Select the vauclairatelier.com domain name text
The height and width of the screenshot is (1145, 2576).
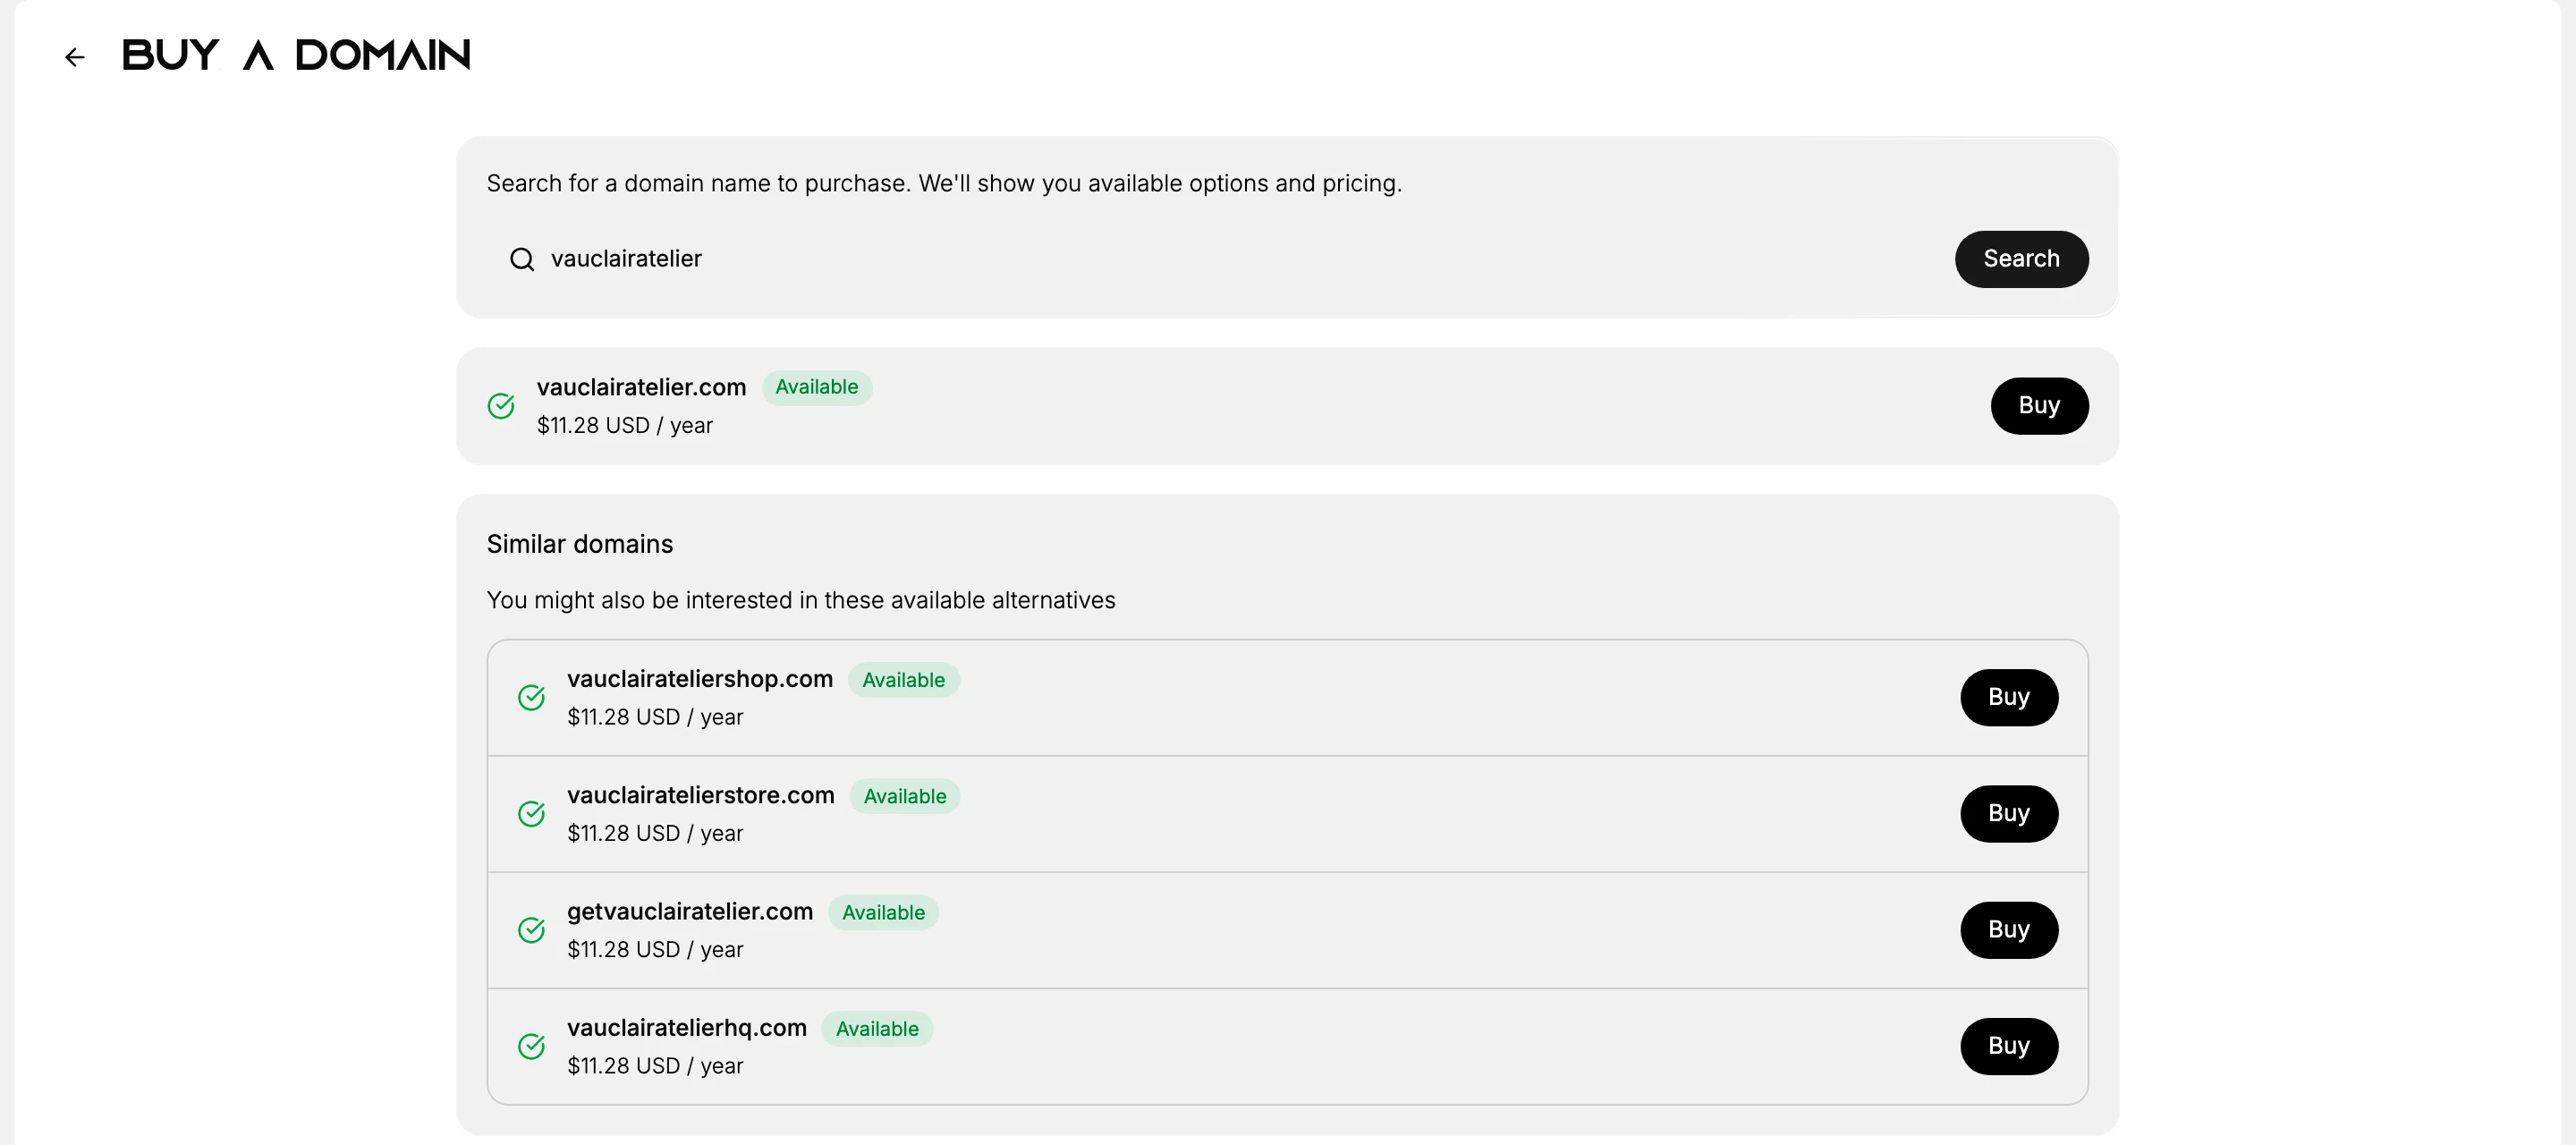tap(641, 387)
